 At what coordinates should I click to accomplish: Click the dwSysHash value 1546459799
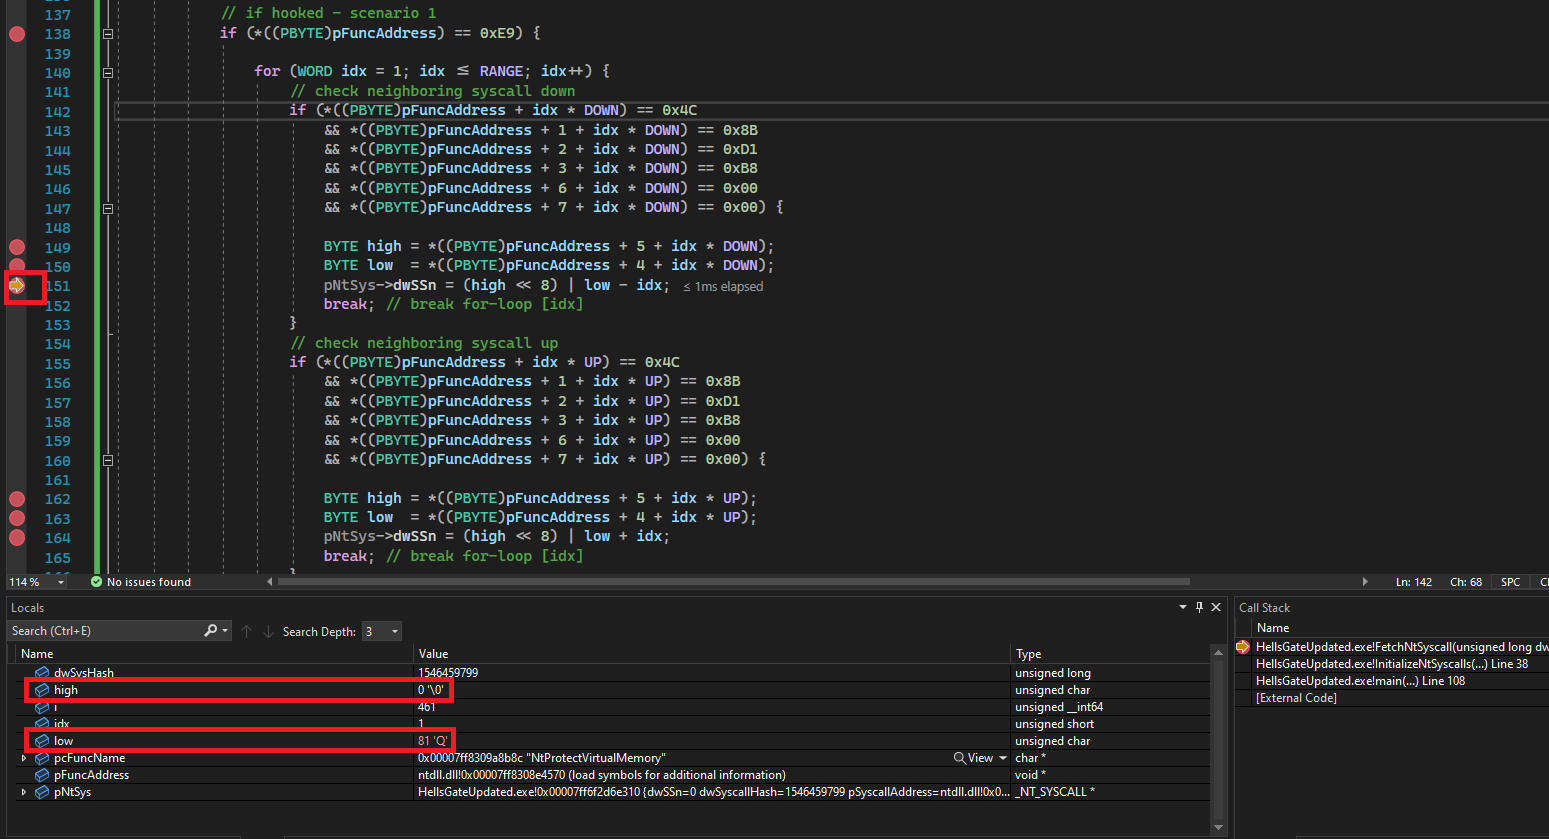[448, 673]
